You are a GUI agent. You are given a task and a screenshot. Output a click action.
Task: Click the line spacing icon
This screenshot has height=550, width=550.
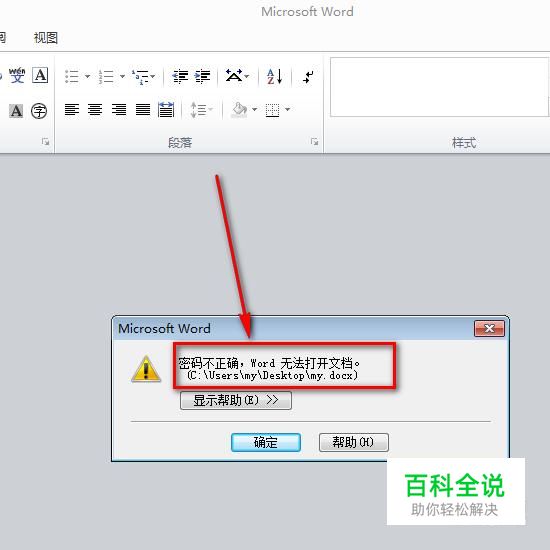[x=198, y=109]
